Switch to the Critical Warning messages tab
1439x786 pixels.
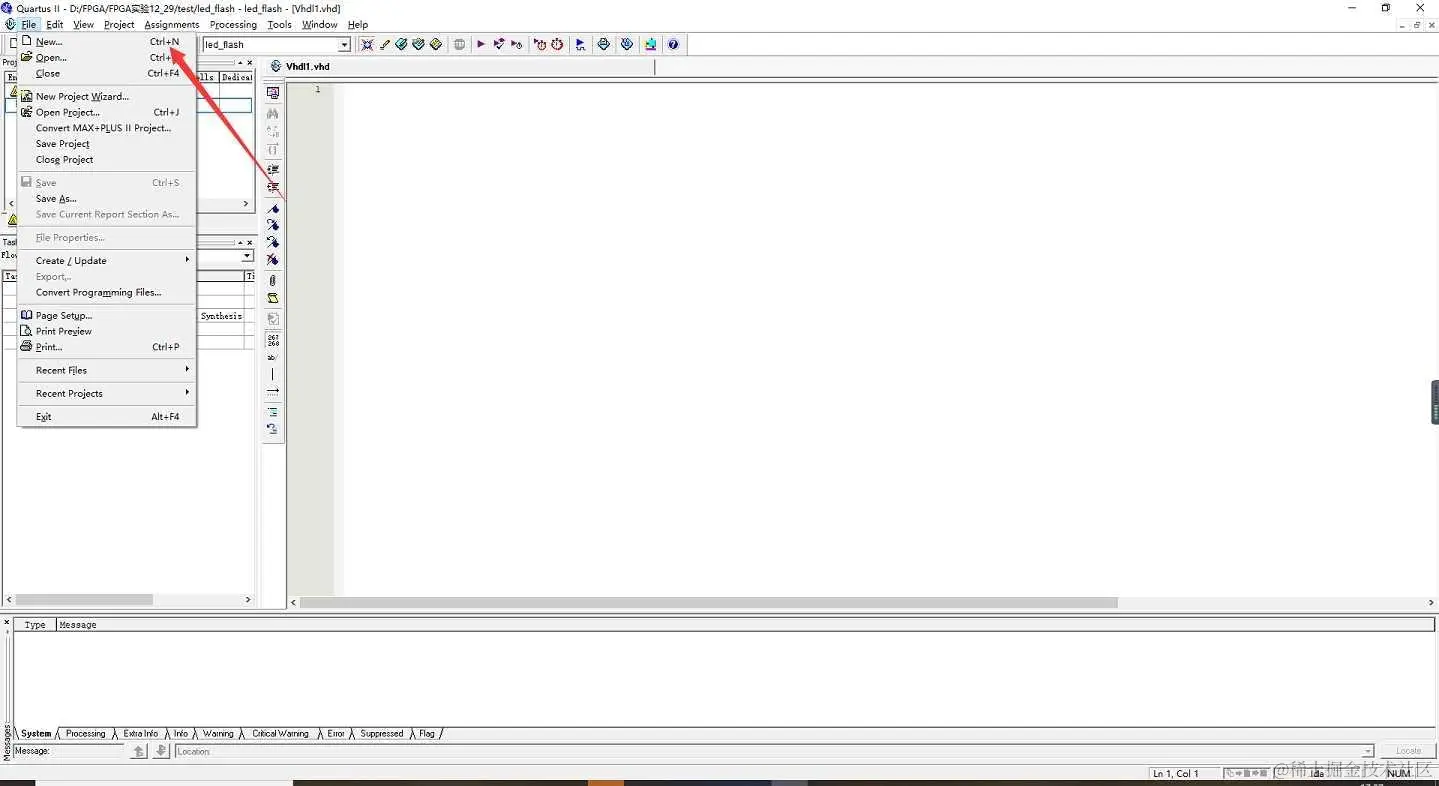pyautogui.click(x=280, y=733)
